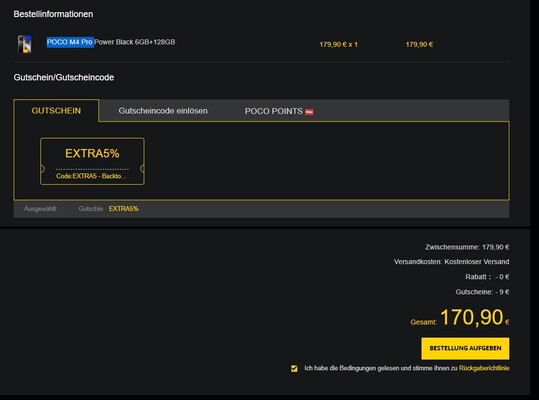
Task: Click the selected coupon EXTRA5% label
Action: click(x=124, y=209)
